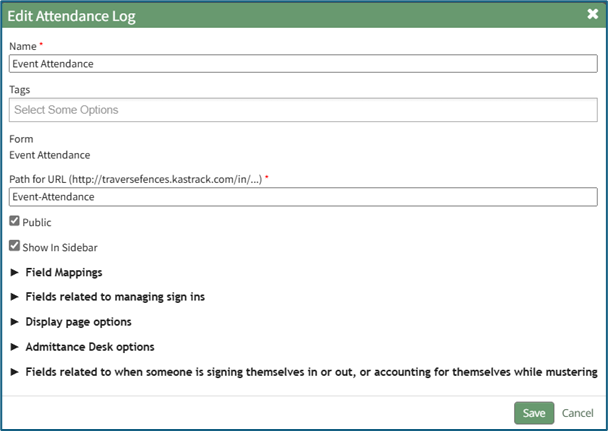Expand the Admittance Desk options heading
Image resolution: width=608 pixels, height=431 pixels.
click(89, 347)
